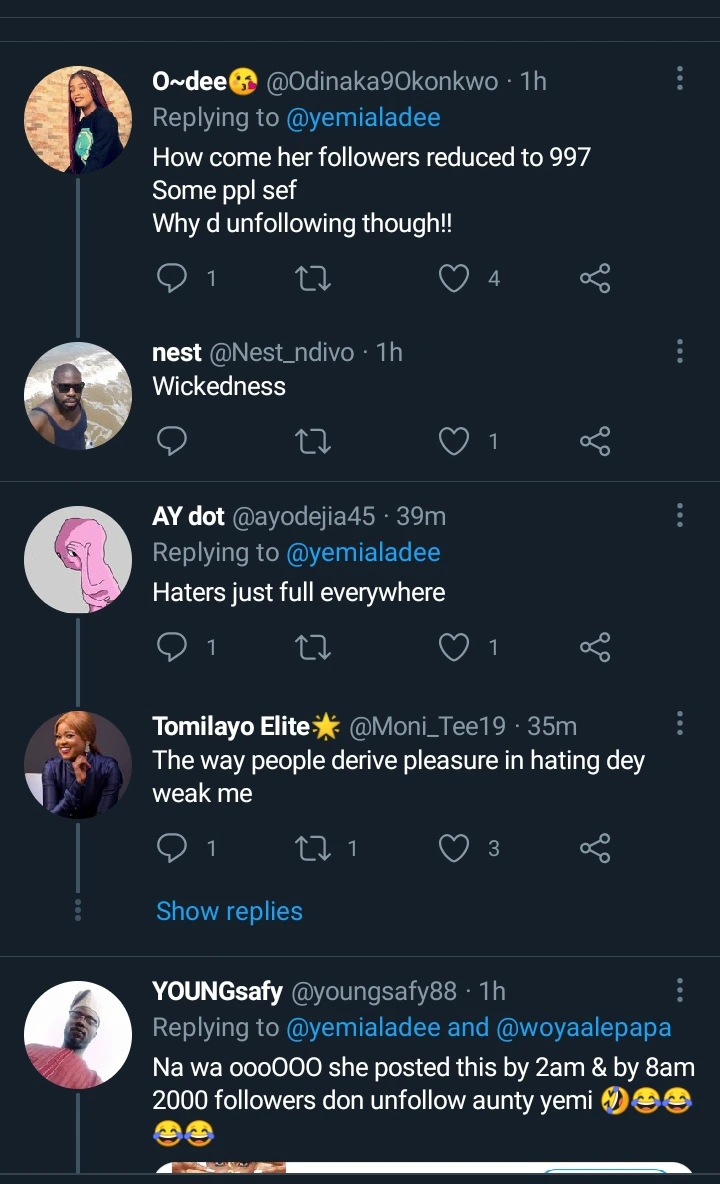Retweet AY dot's "Haters" tweet

314,648
